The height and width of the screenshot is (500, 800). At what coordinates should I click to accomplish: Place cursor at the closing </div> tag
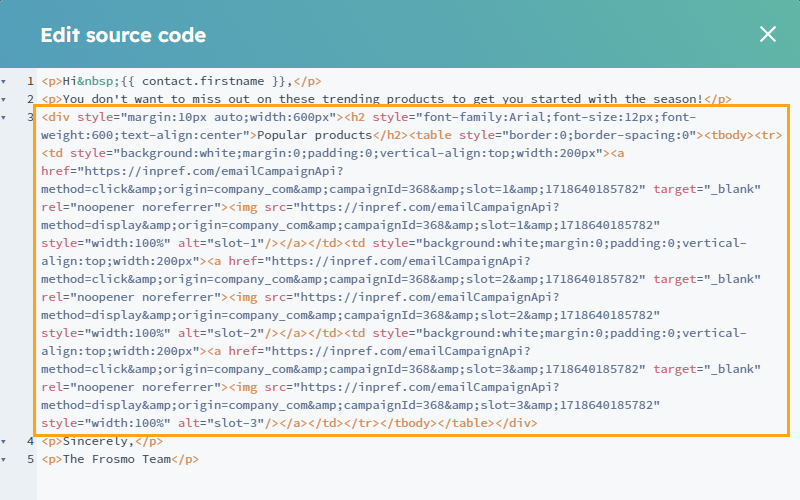(517, 423)
